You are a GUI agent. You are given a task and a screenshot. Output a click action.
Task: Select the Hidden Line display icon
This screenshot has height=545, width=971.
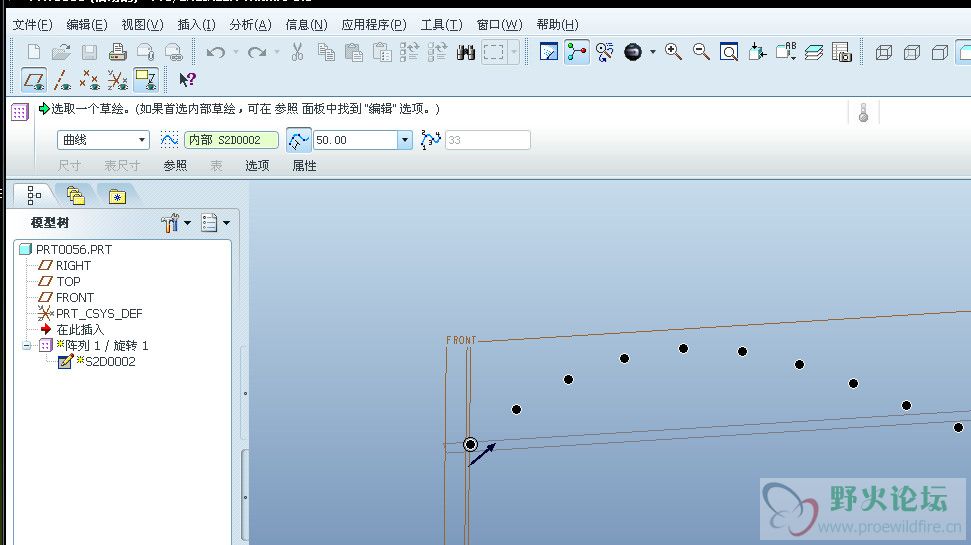[912, 52]
